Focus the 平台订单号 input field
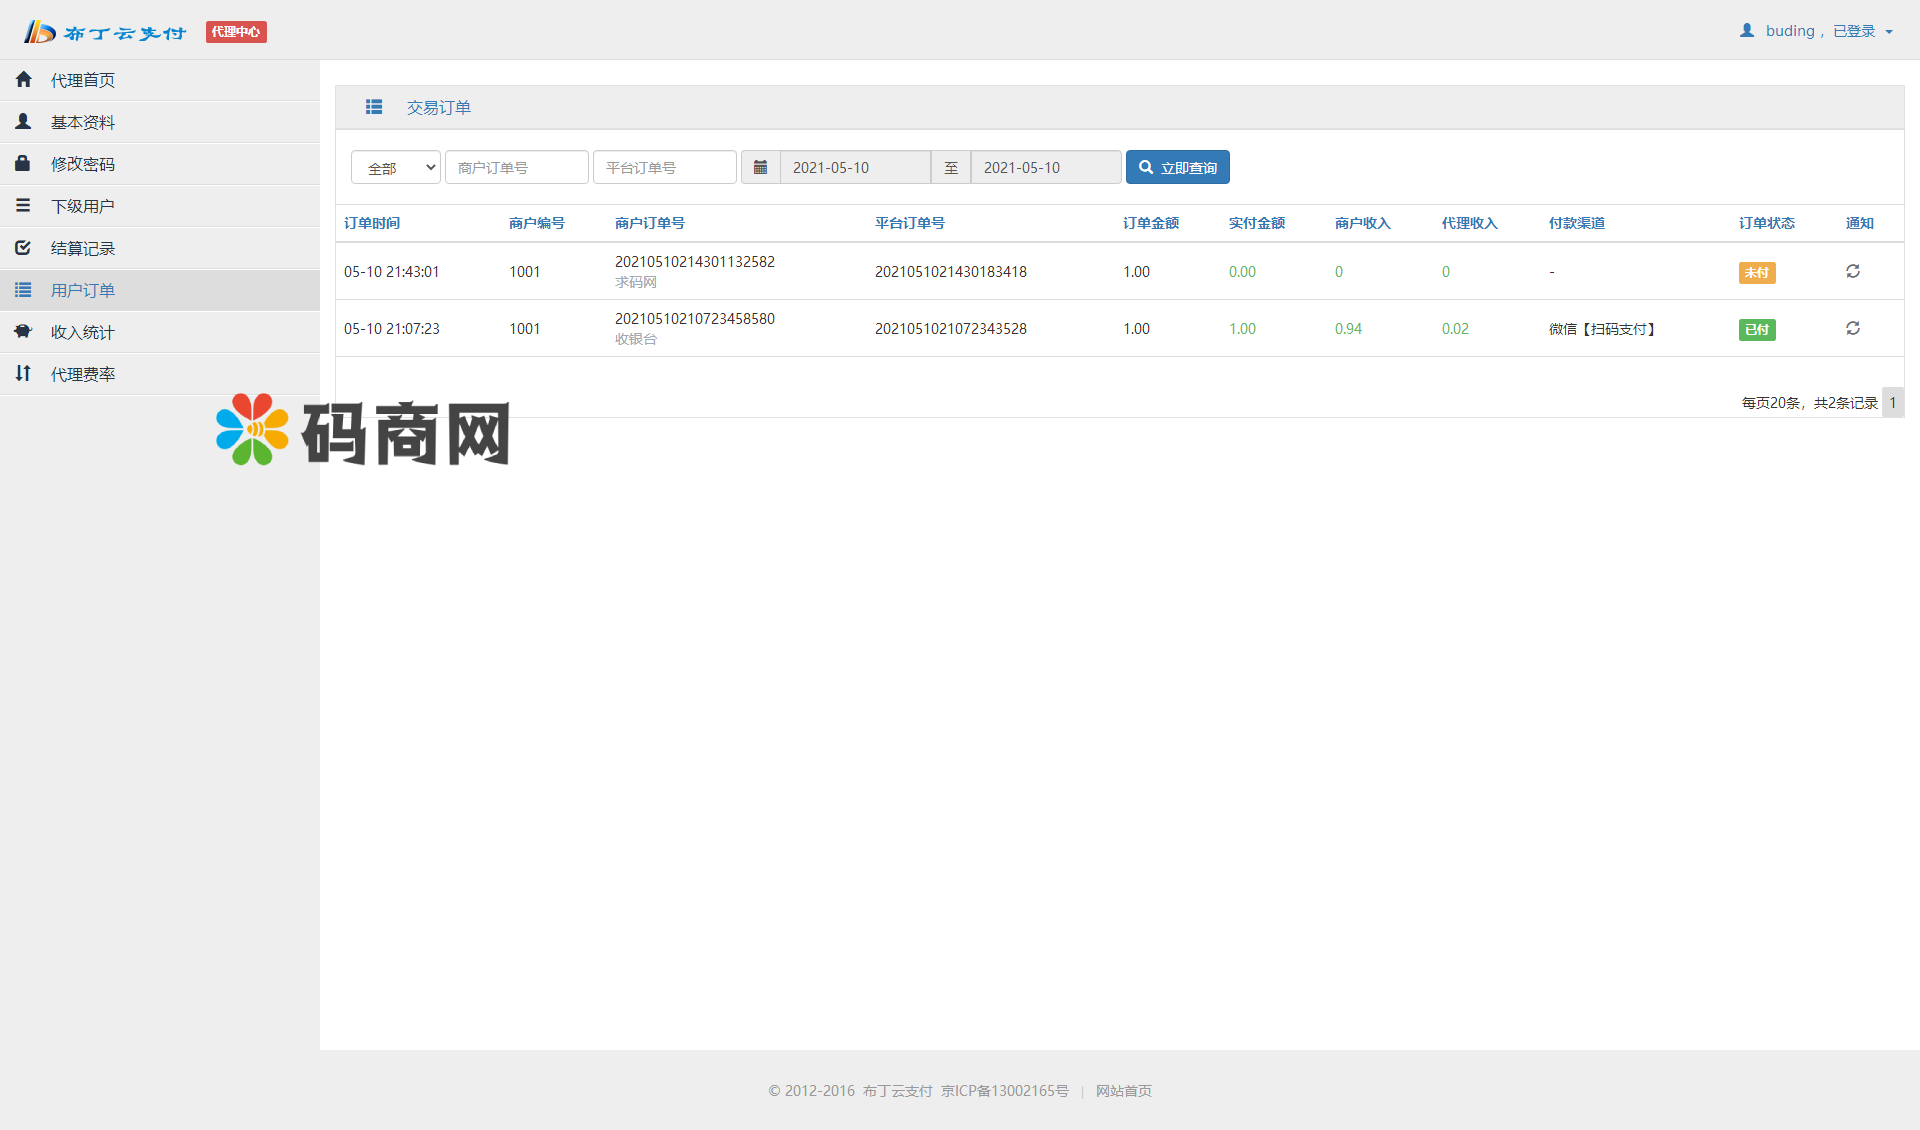Image resolution: width=1920 pixels, height=1130 pixels. pyautogui.click(x=664, y=167)
